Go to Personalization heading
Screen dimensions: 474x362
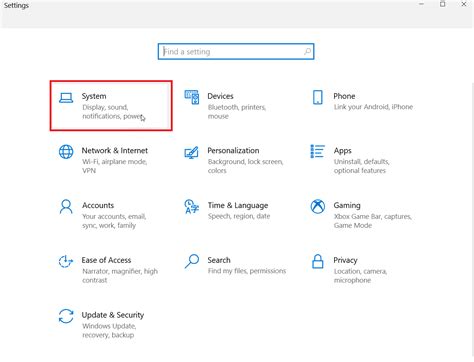[233, 151]
